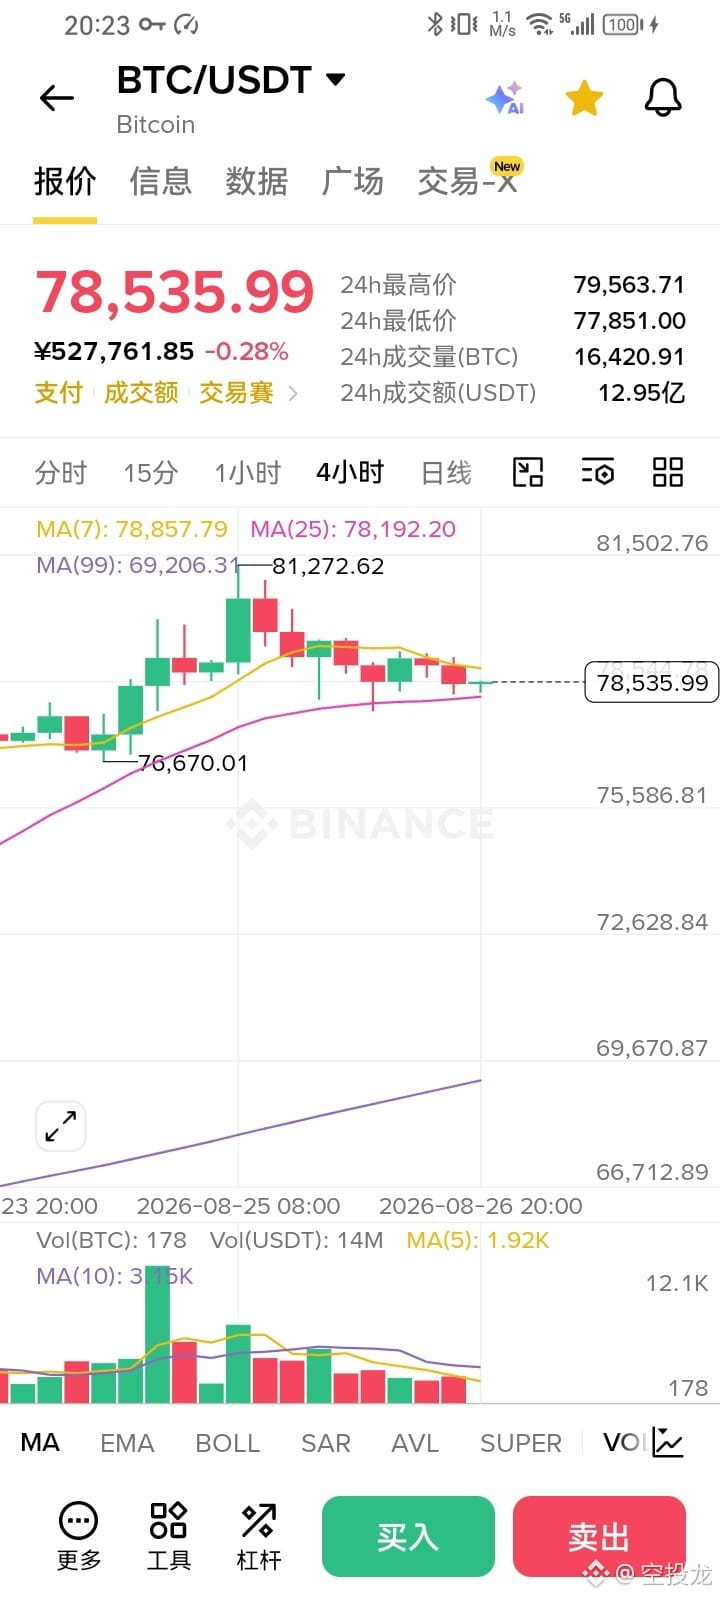This screenshot has height=1600, width=720.
Task: Click the 2026-08-25 08:00 time label
Action: [238, 1206]
